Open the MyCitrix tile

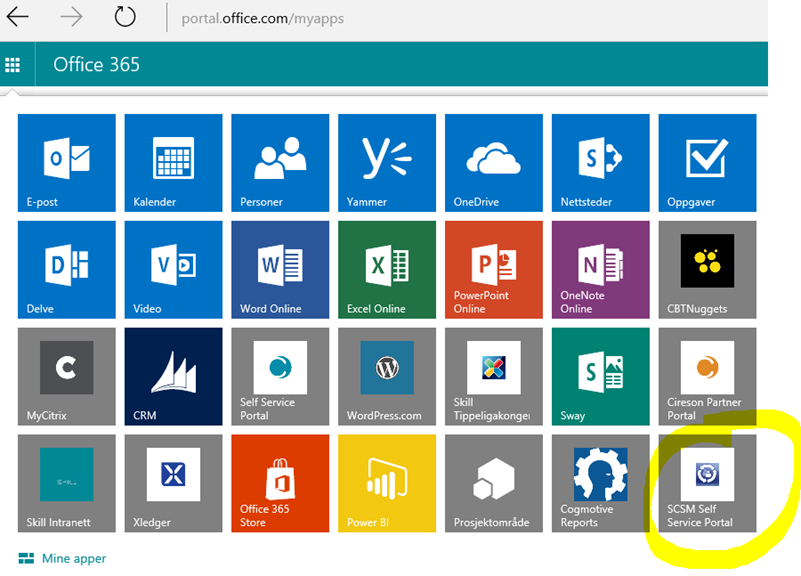click(x=67, y=376)
